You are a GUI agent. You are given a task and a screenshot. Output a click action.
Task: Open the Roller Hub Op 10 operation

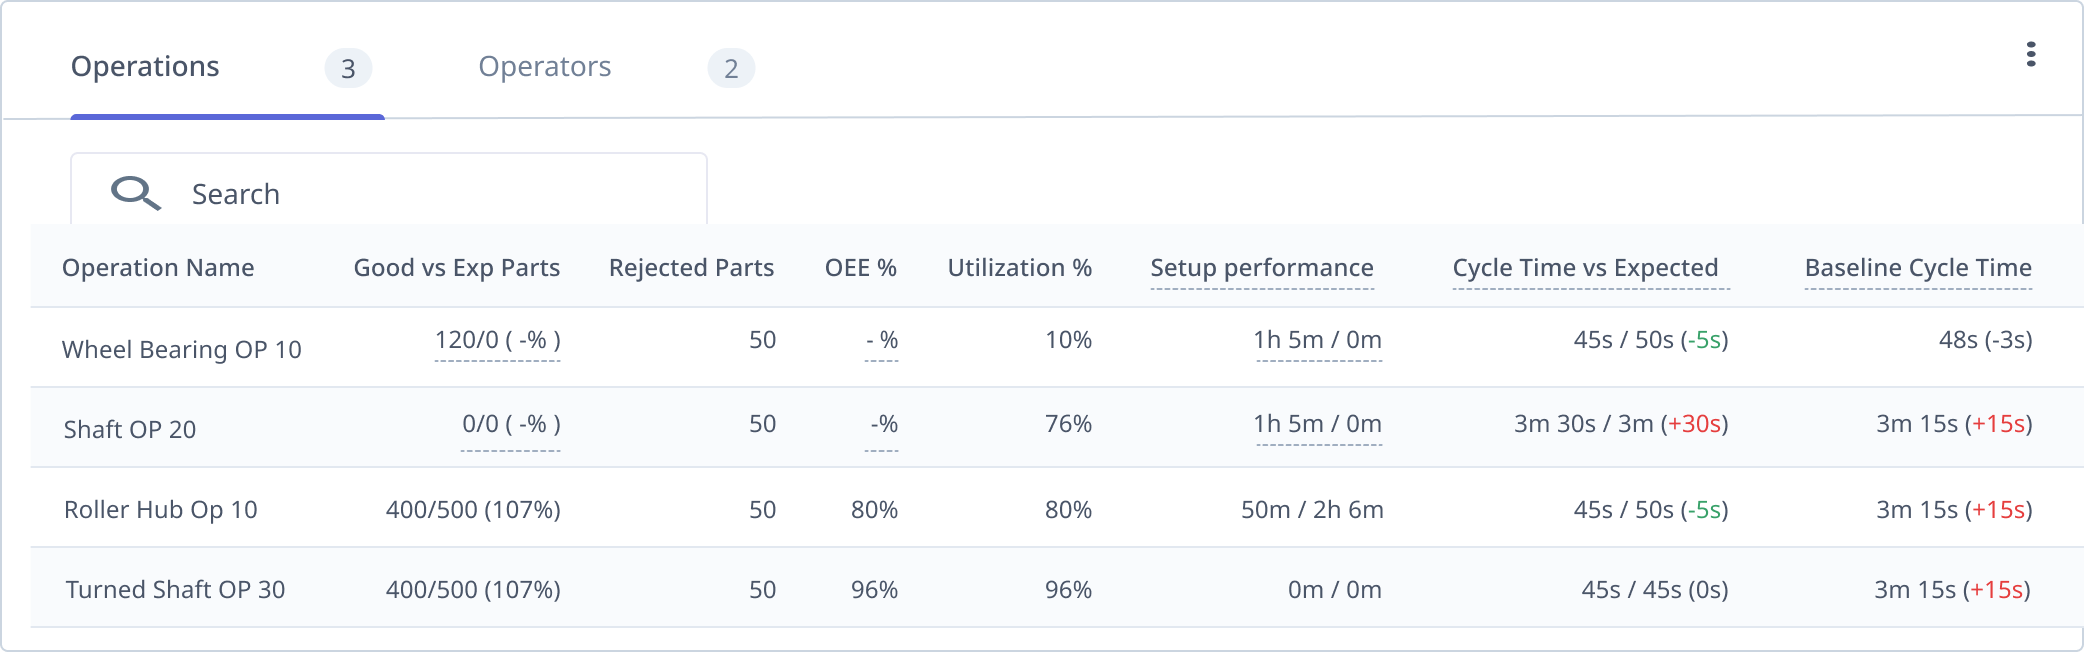[1057, 508]
